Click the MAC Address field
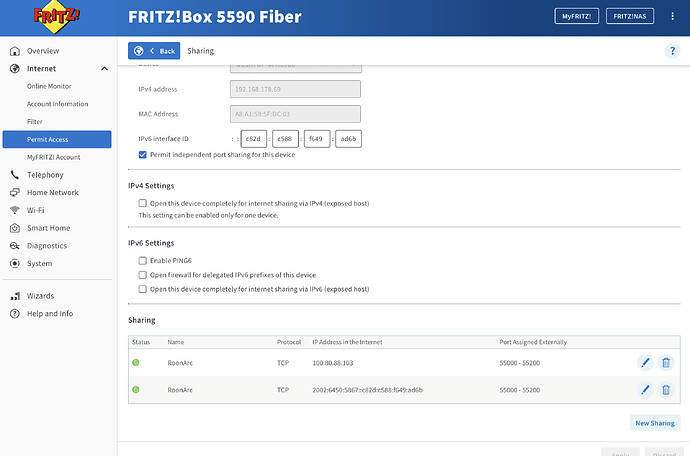690x456 pixels. point(295,114)
